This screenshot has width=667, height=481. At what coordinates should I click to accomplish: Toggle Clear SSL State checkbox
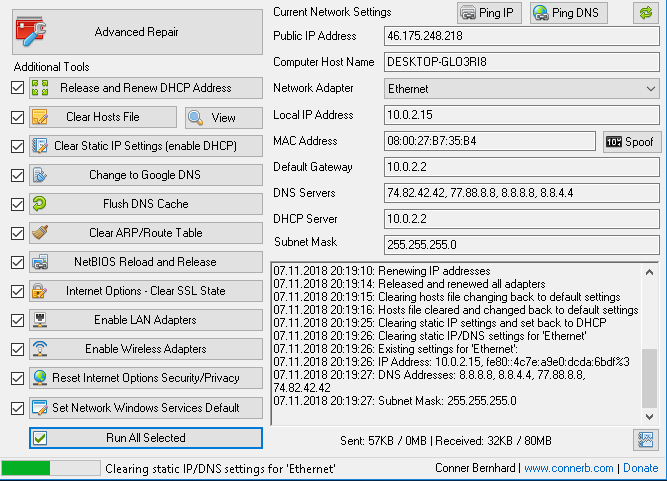click(17, 291)
